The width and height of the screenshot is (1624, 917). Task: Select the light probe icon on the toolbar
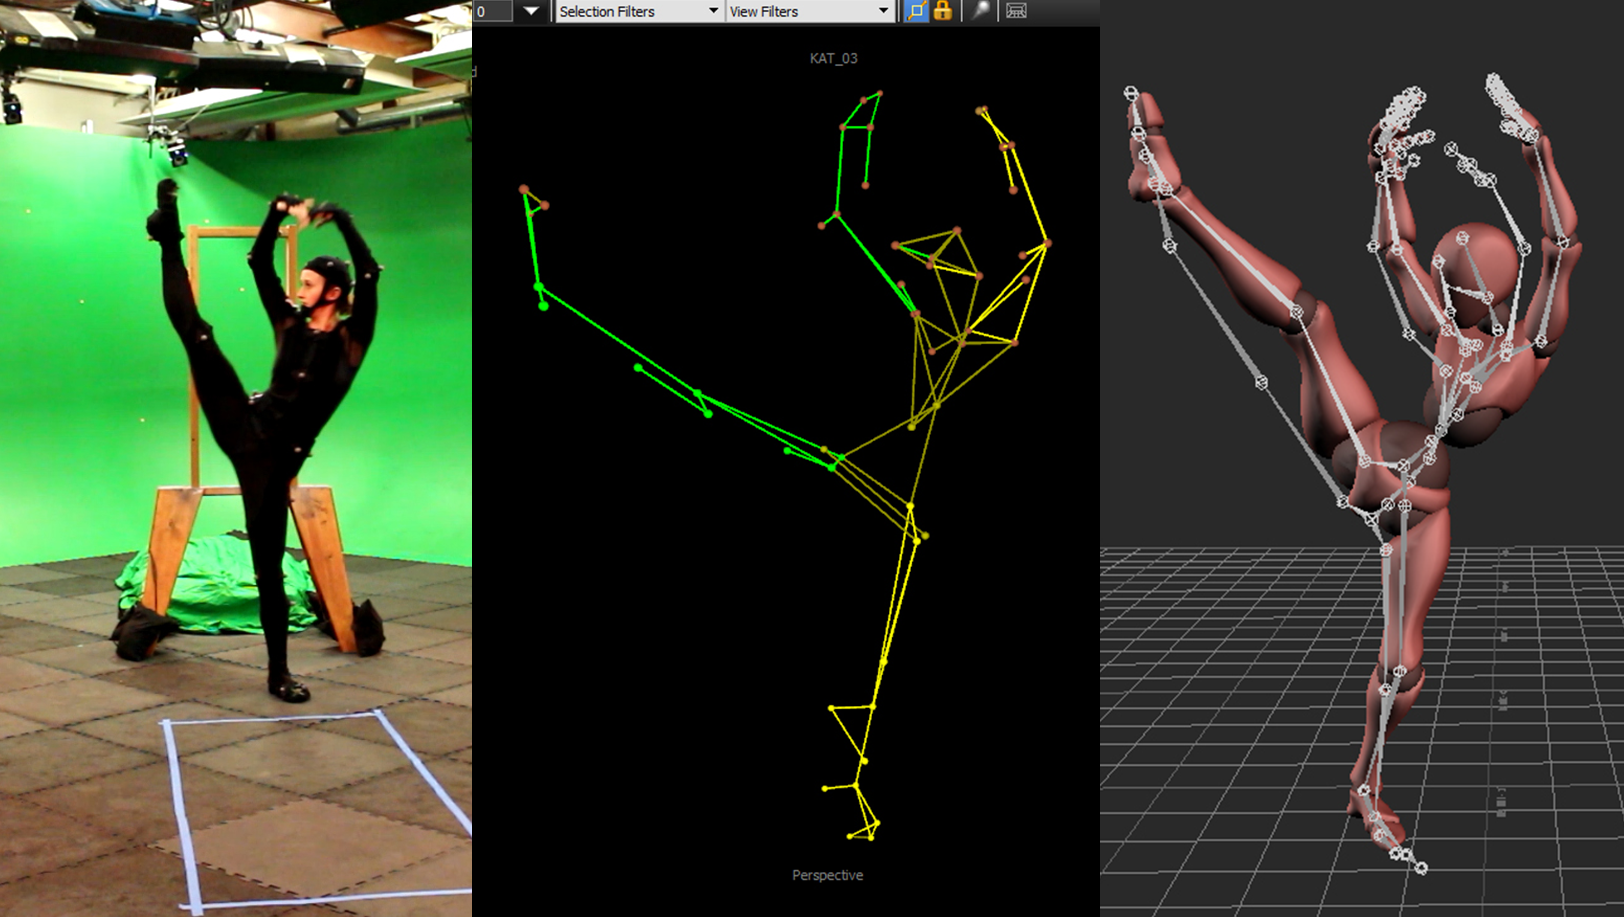(980, 10)
